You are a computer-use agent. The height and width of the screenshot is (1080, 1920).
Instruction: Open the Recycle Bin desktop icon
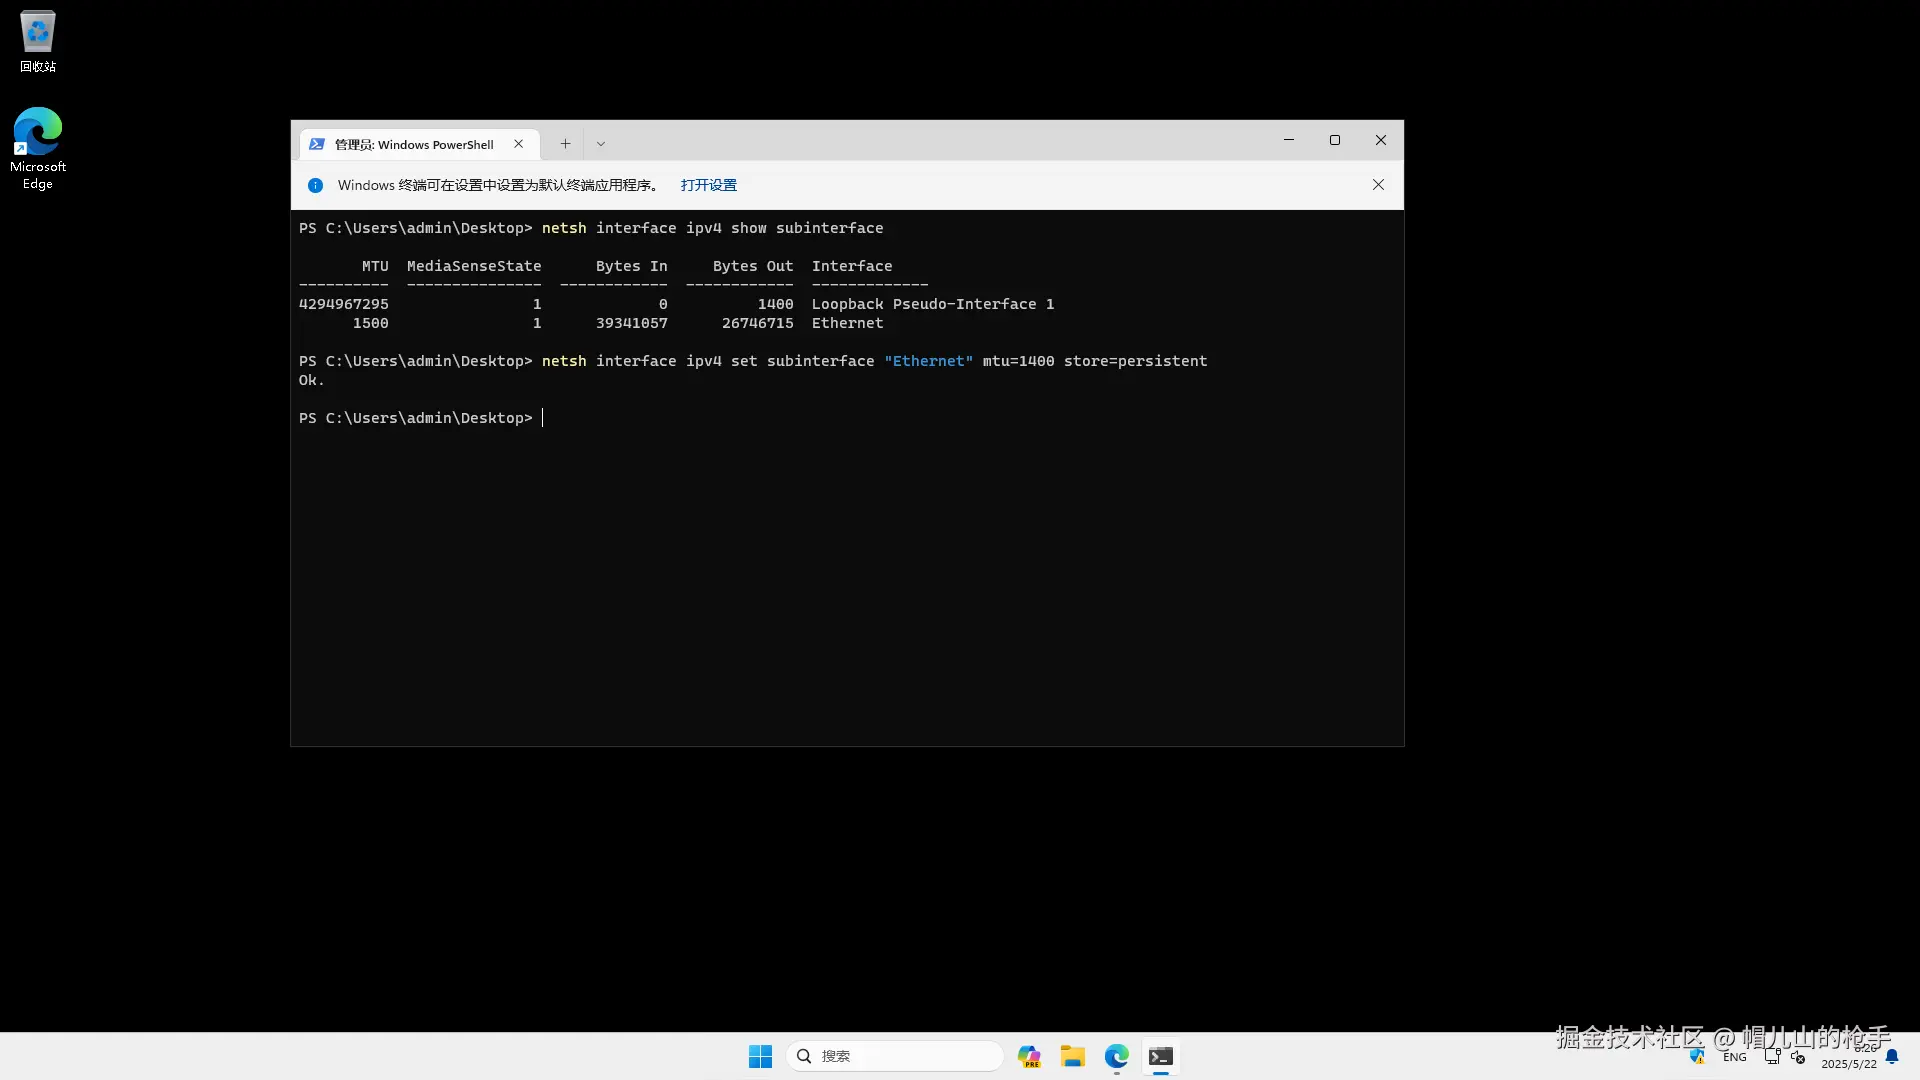pos(38,42)
